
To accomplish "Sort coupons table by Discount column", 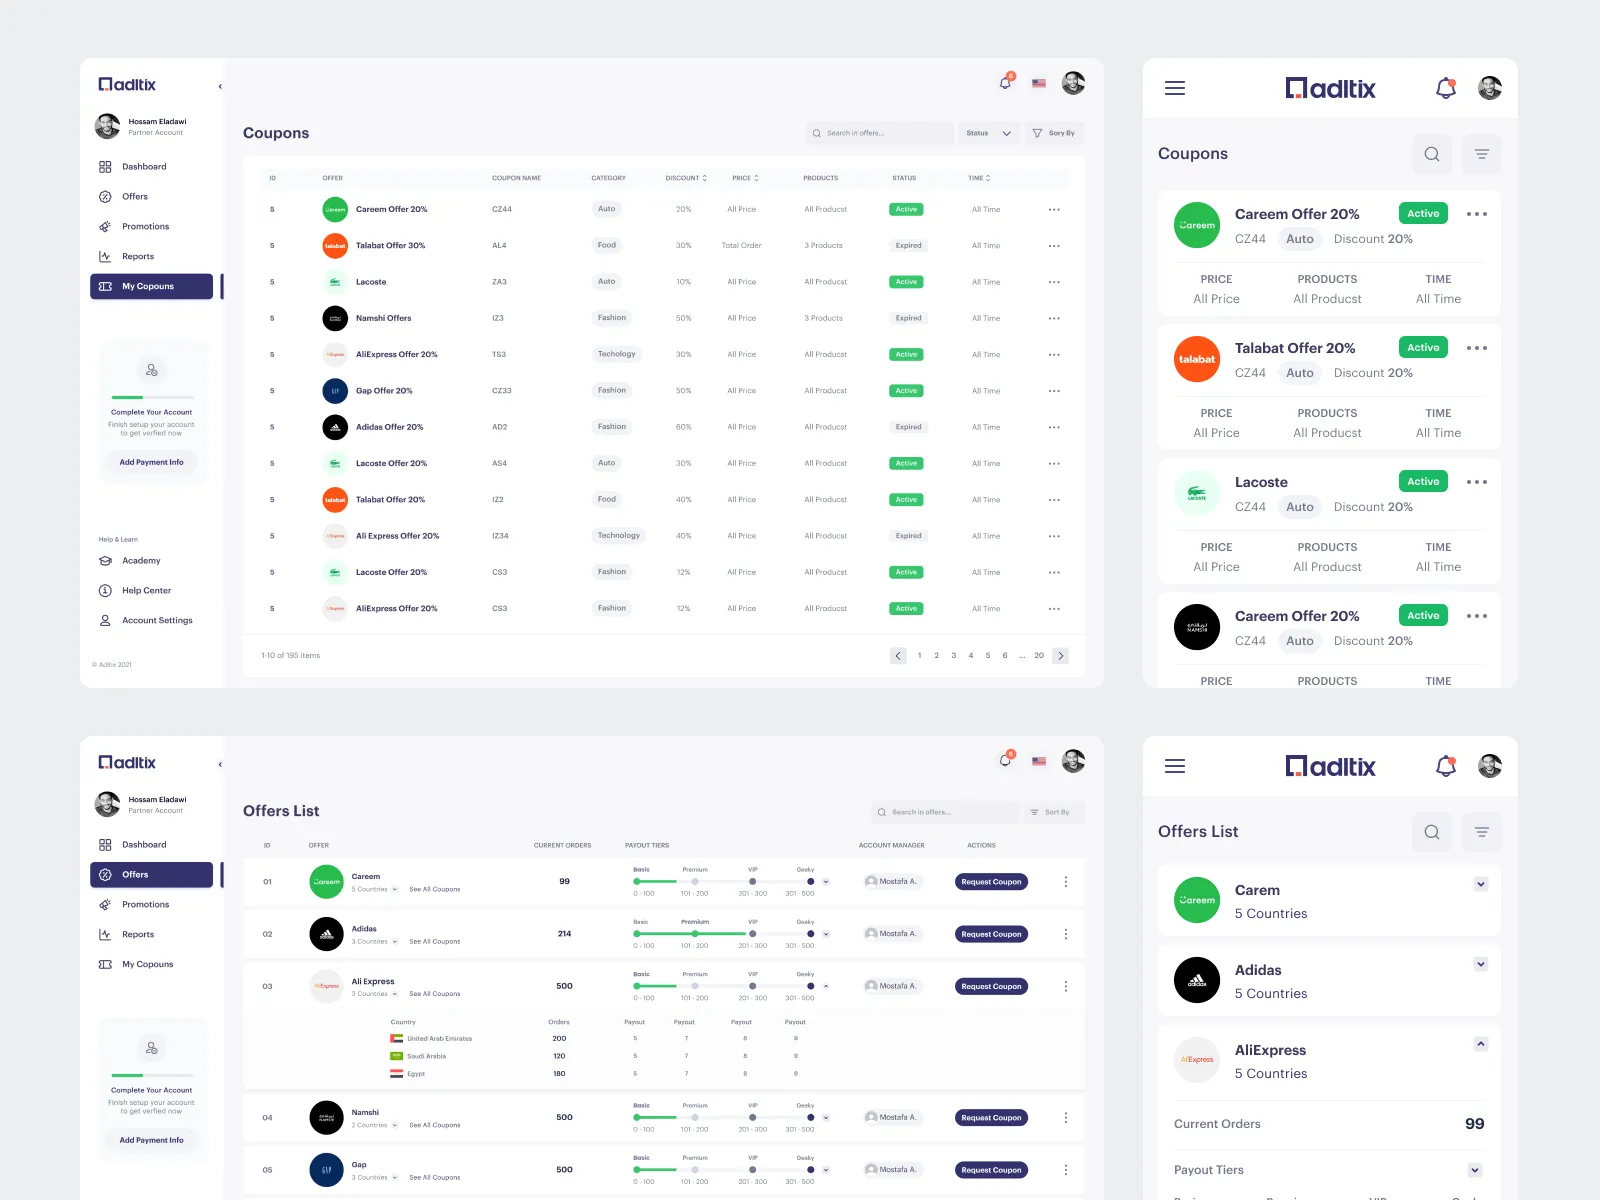I will point(686,178).
